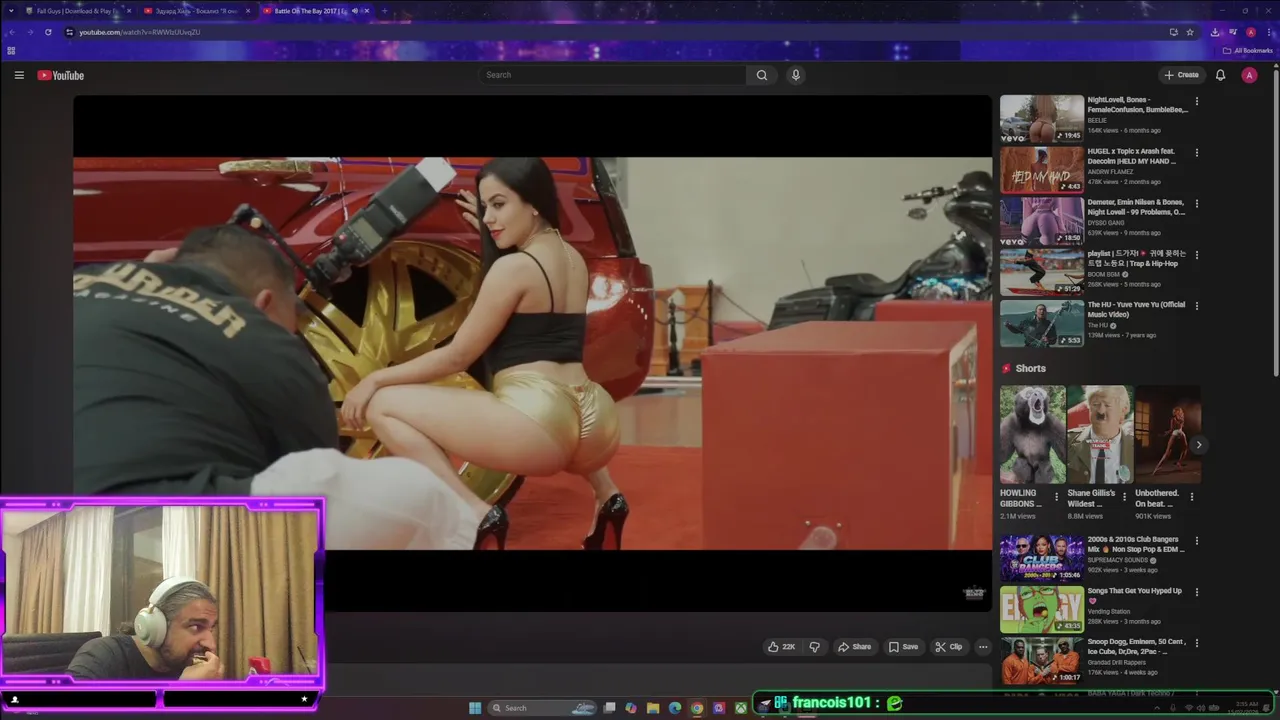Open File Explorer from the taskbar
1280x720 pixels.
(653, 708)
